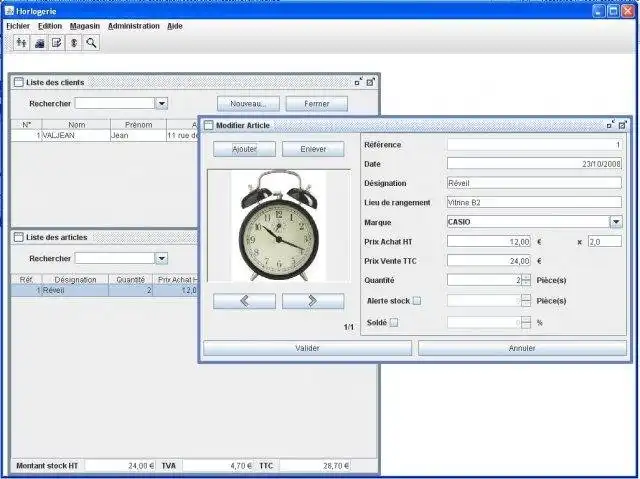Click the Date field showing 23/10/2008

534,164
